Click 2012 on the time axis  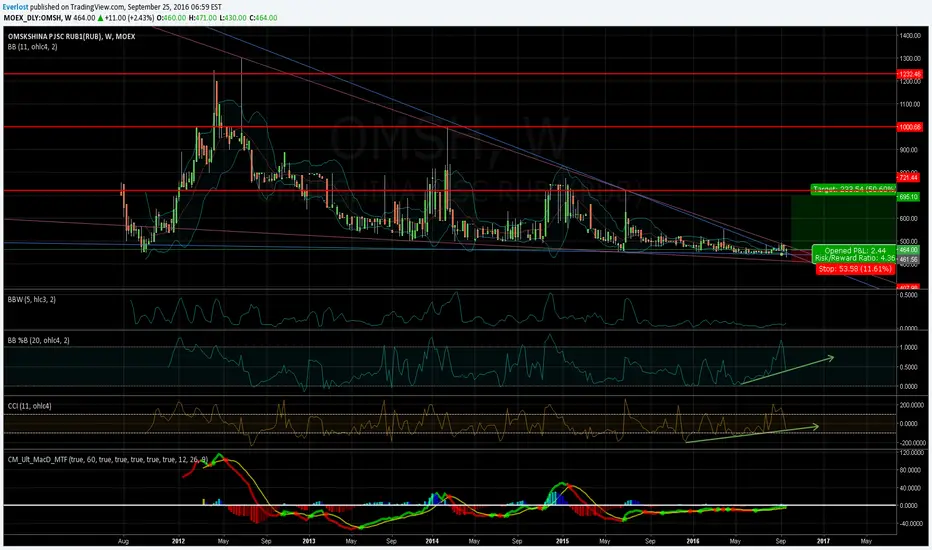tap(178, 541)
